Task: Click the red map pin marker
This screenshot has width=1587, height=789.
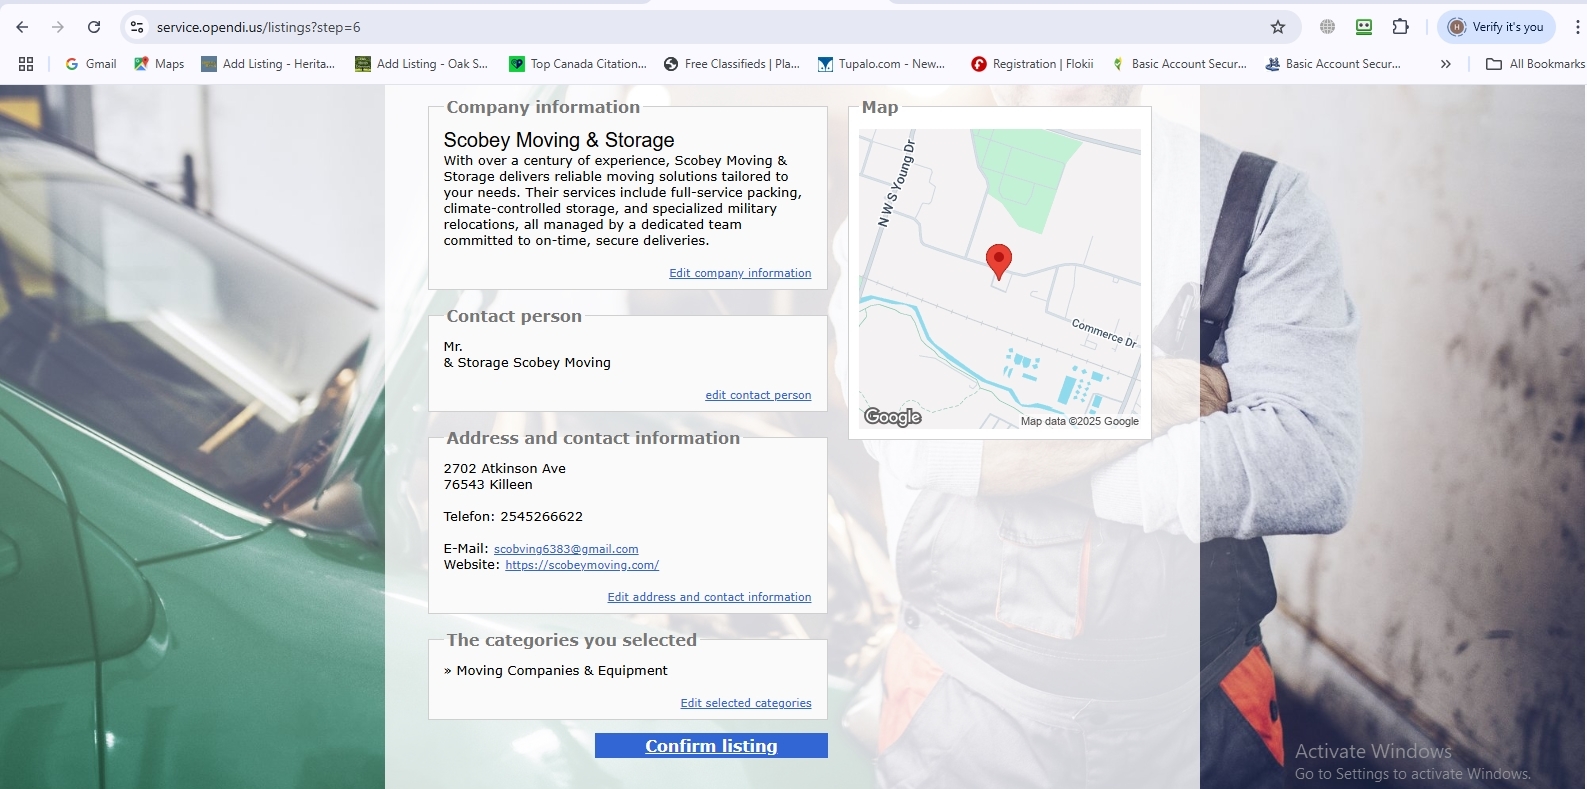Action: click(x=999, y=262)
